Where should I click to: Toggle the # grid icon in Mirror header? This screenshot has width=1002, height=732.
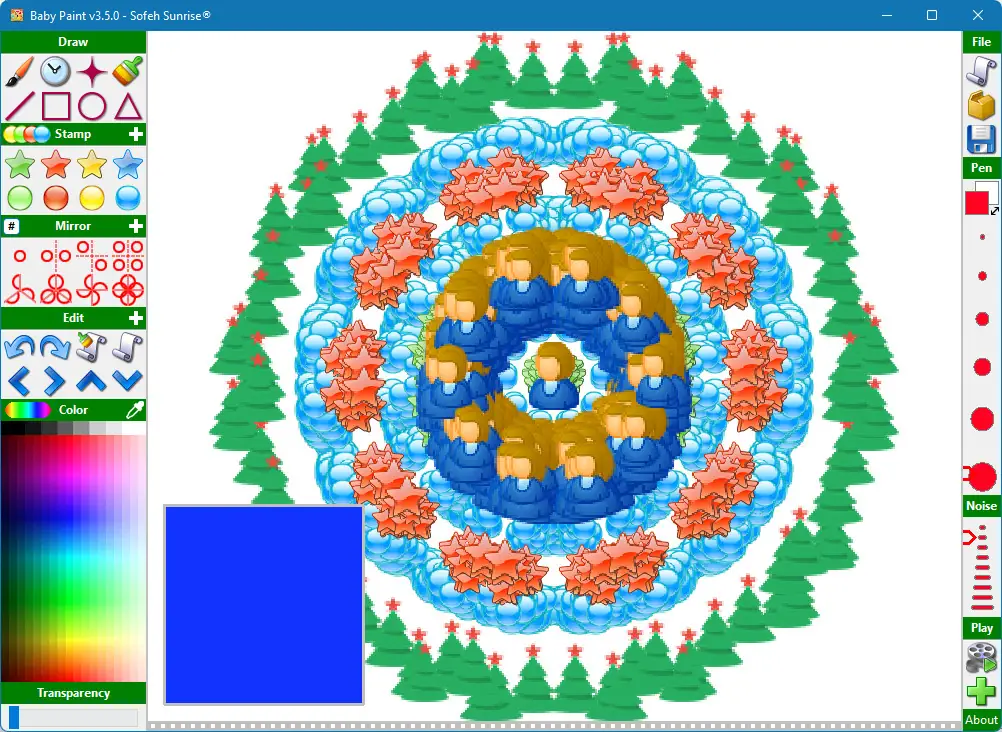tap(12, 226)
